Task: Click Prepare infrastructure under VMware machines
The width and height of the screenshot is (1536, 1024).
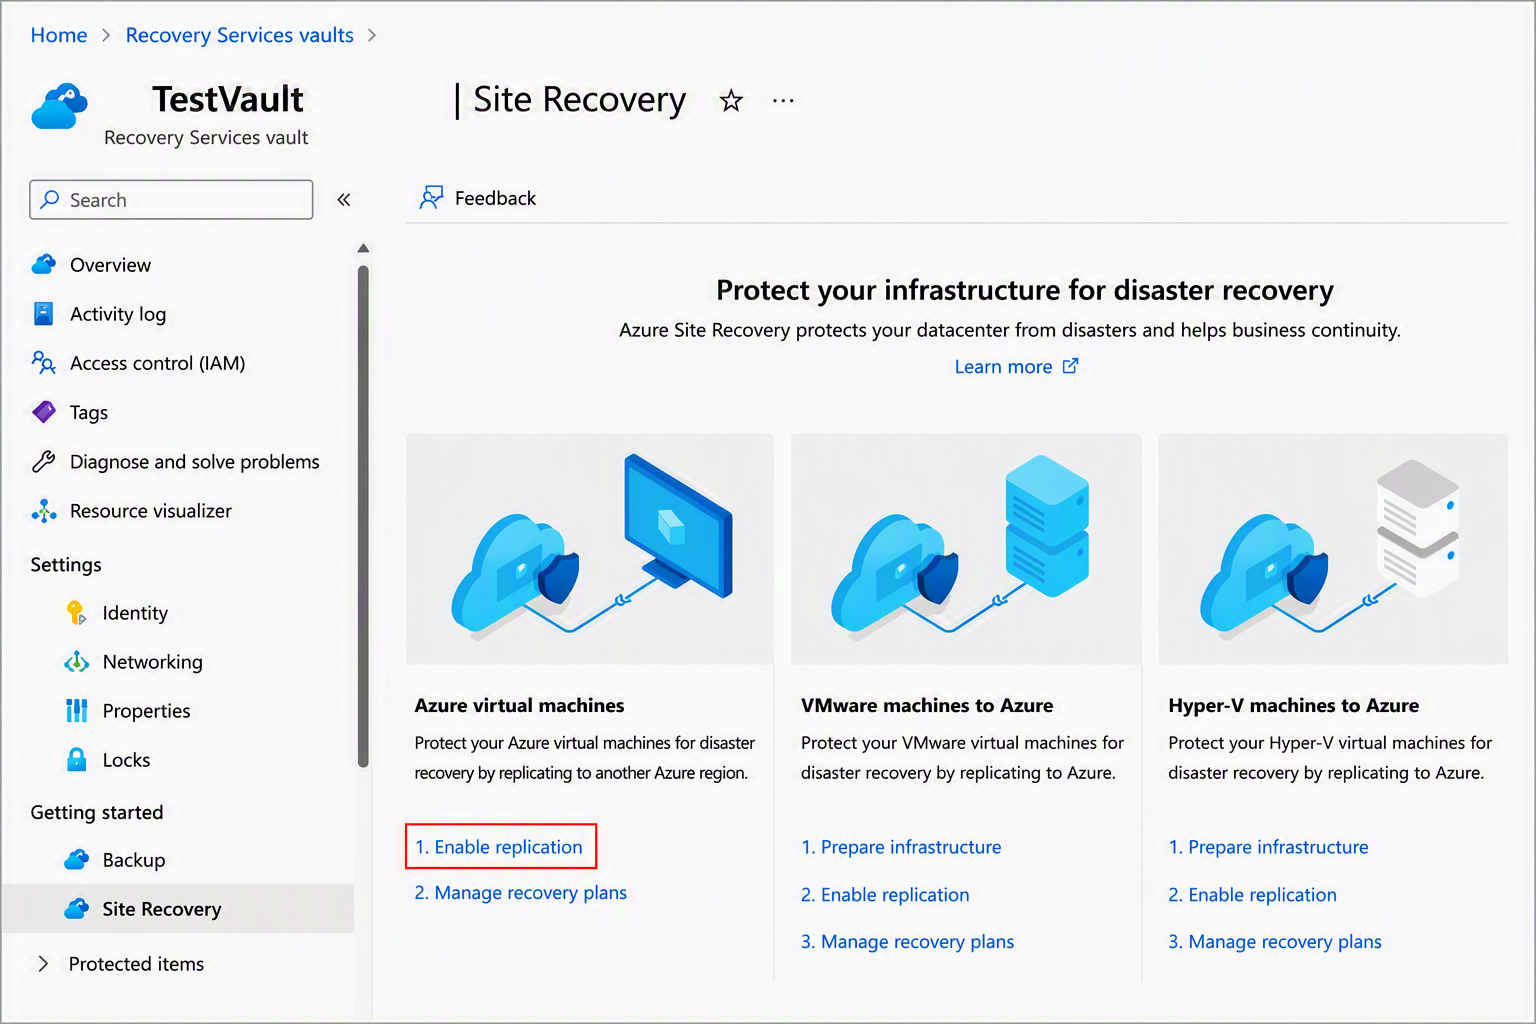Action: (x=901, y=847)
